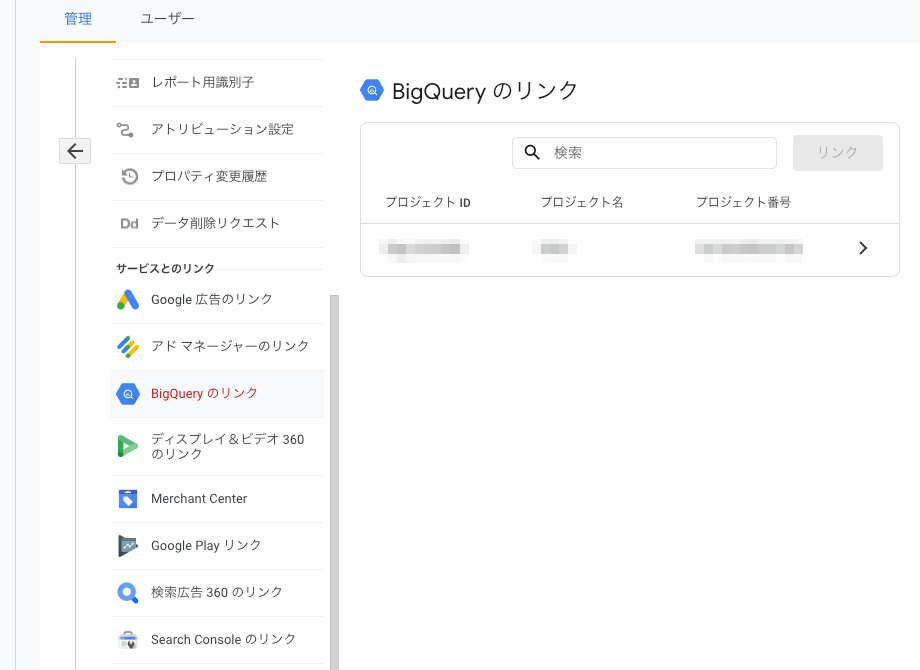The image size is (920, 670).
Task: Click the Merchant Center tag icon
Action: point(128,499)
